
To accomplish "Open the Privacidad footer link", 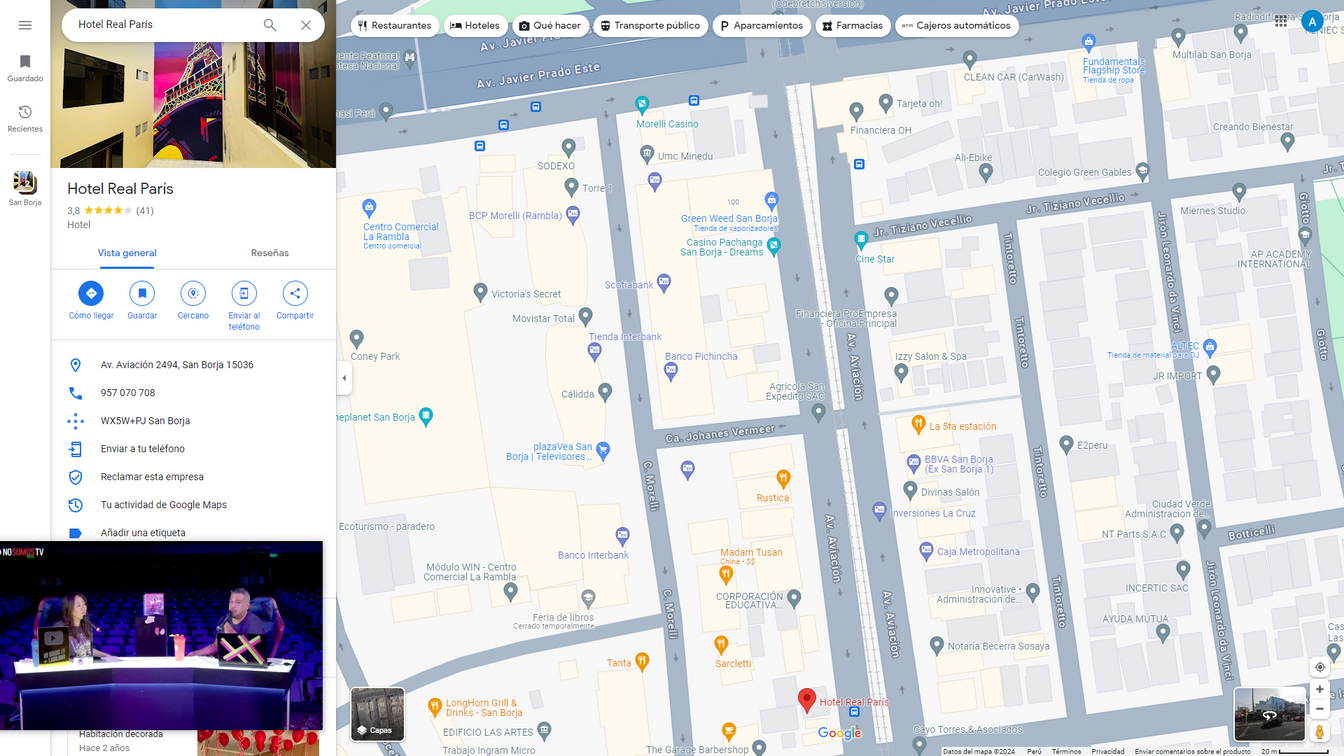I will pos(1107,751).
